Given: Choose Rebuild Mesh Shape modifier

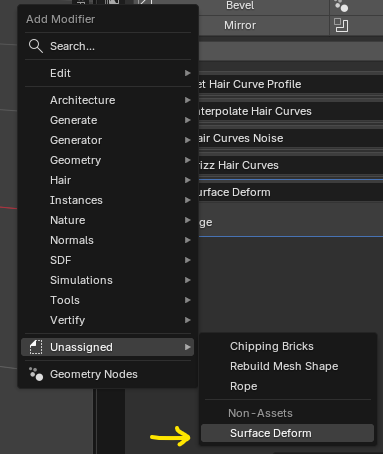Looking at the screenshot, I should (287, 366).
